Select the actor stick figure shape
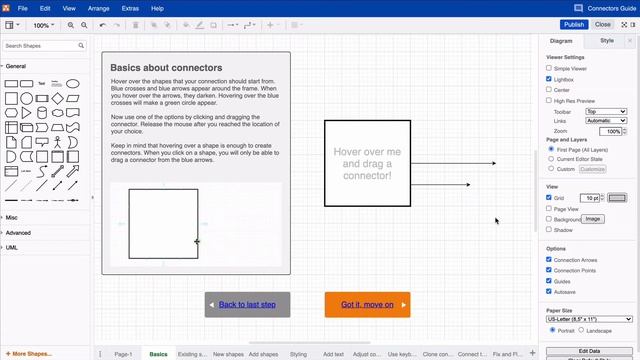 [x=58, y=142]
